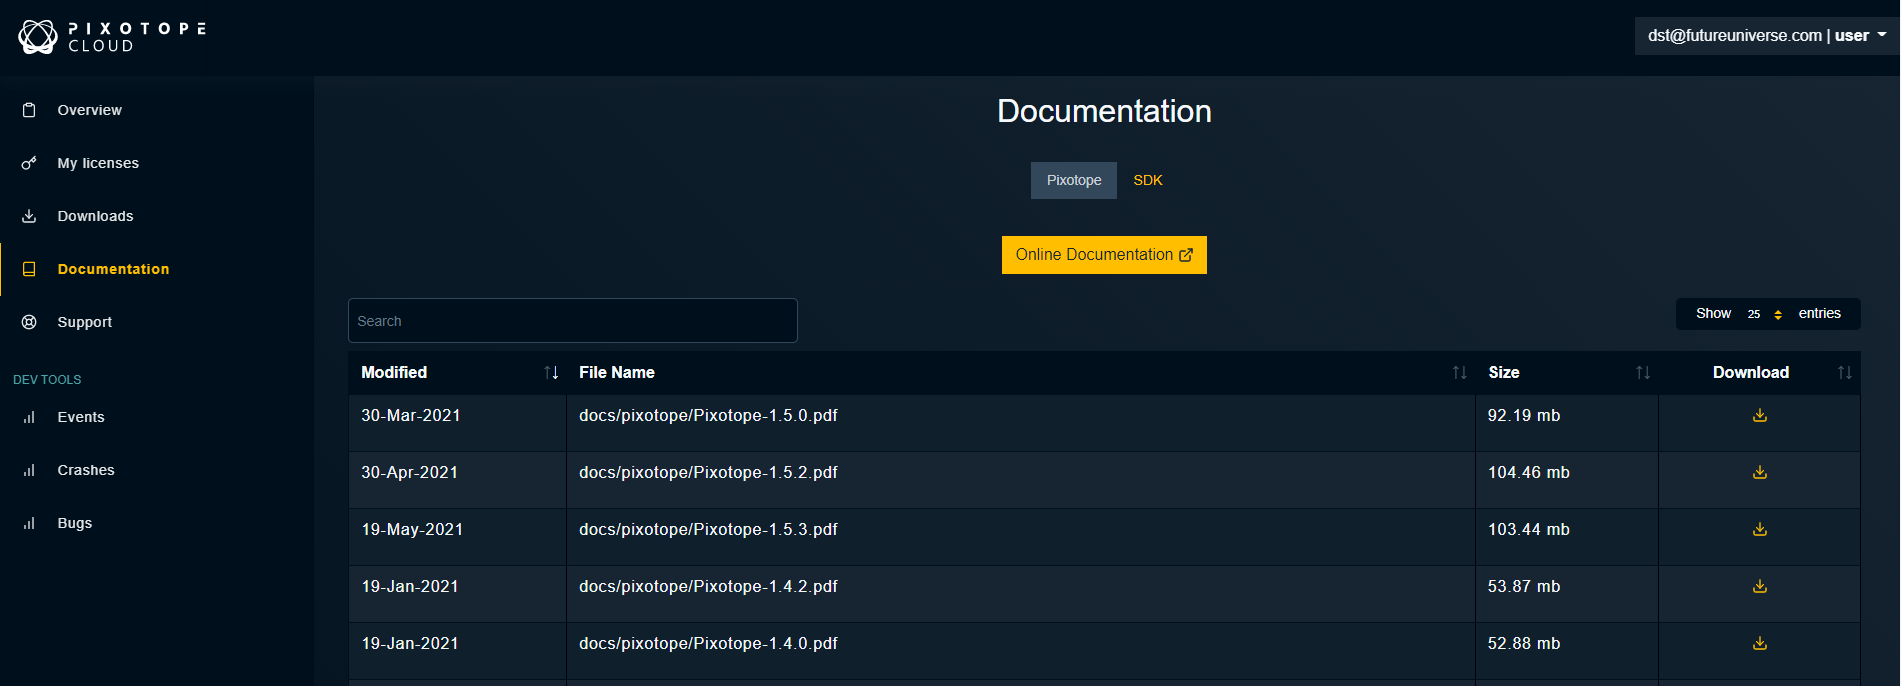This screenshot has width=1901, height=686.
Task: Download Pixotope-1.4.2.pdf via its download icon
Action: 1760,586
